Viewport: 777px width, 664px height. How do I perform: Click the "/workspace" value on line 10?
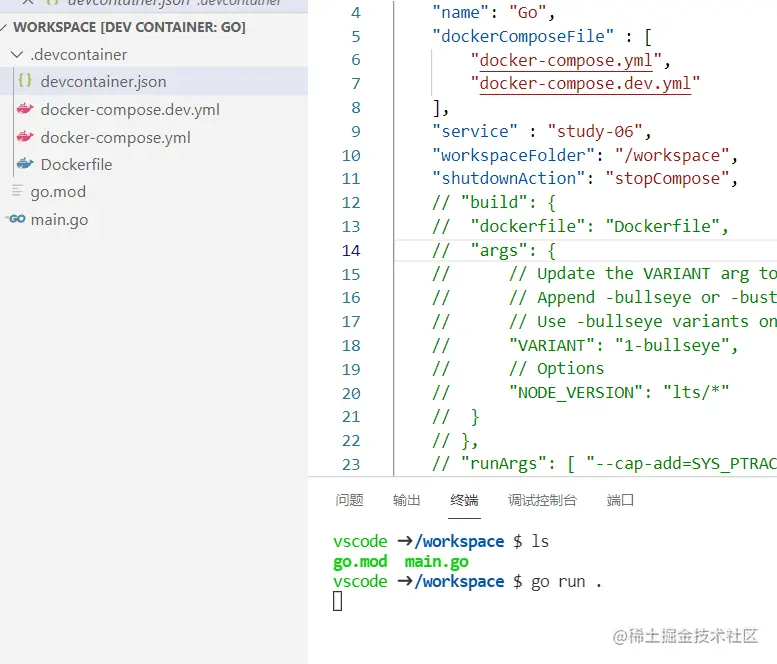672,156
